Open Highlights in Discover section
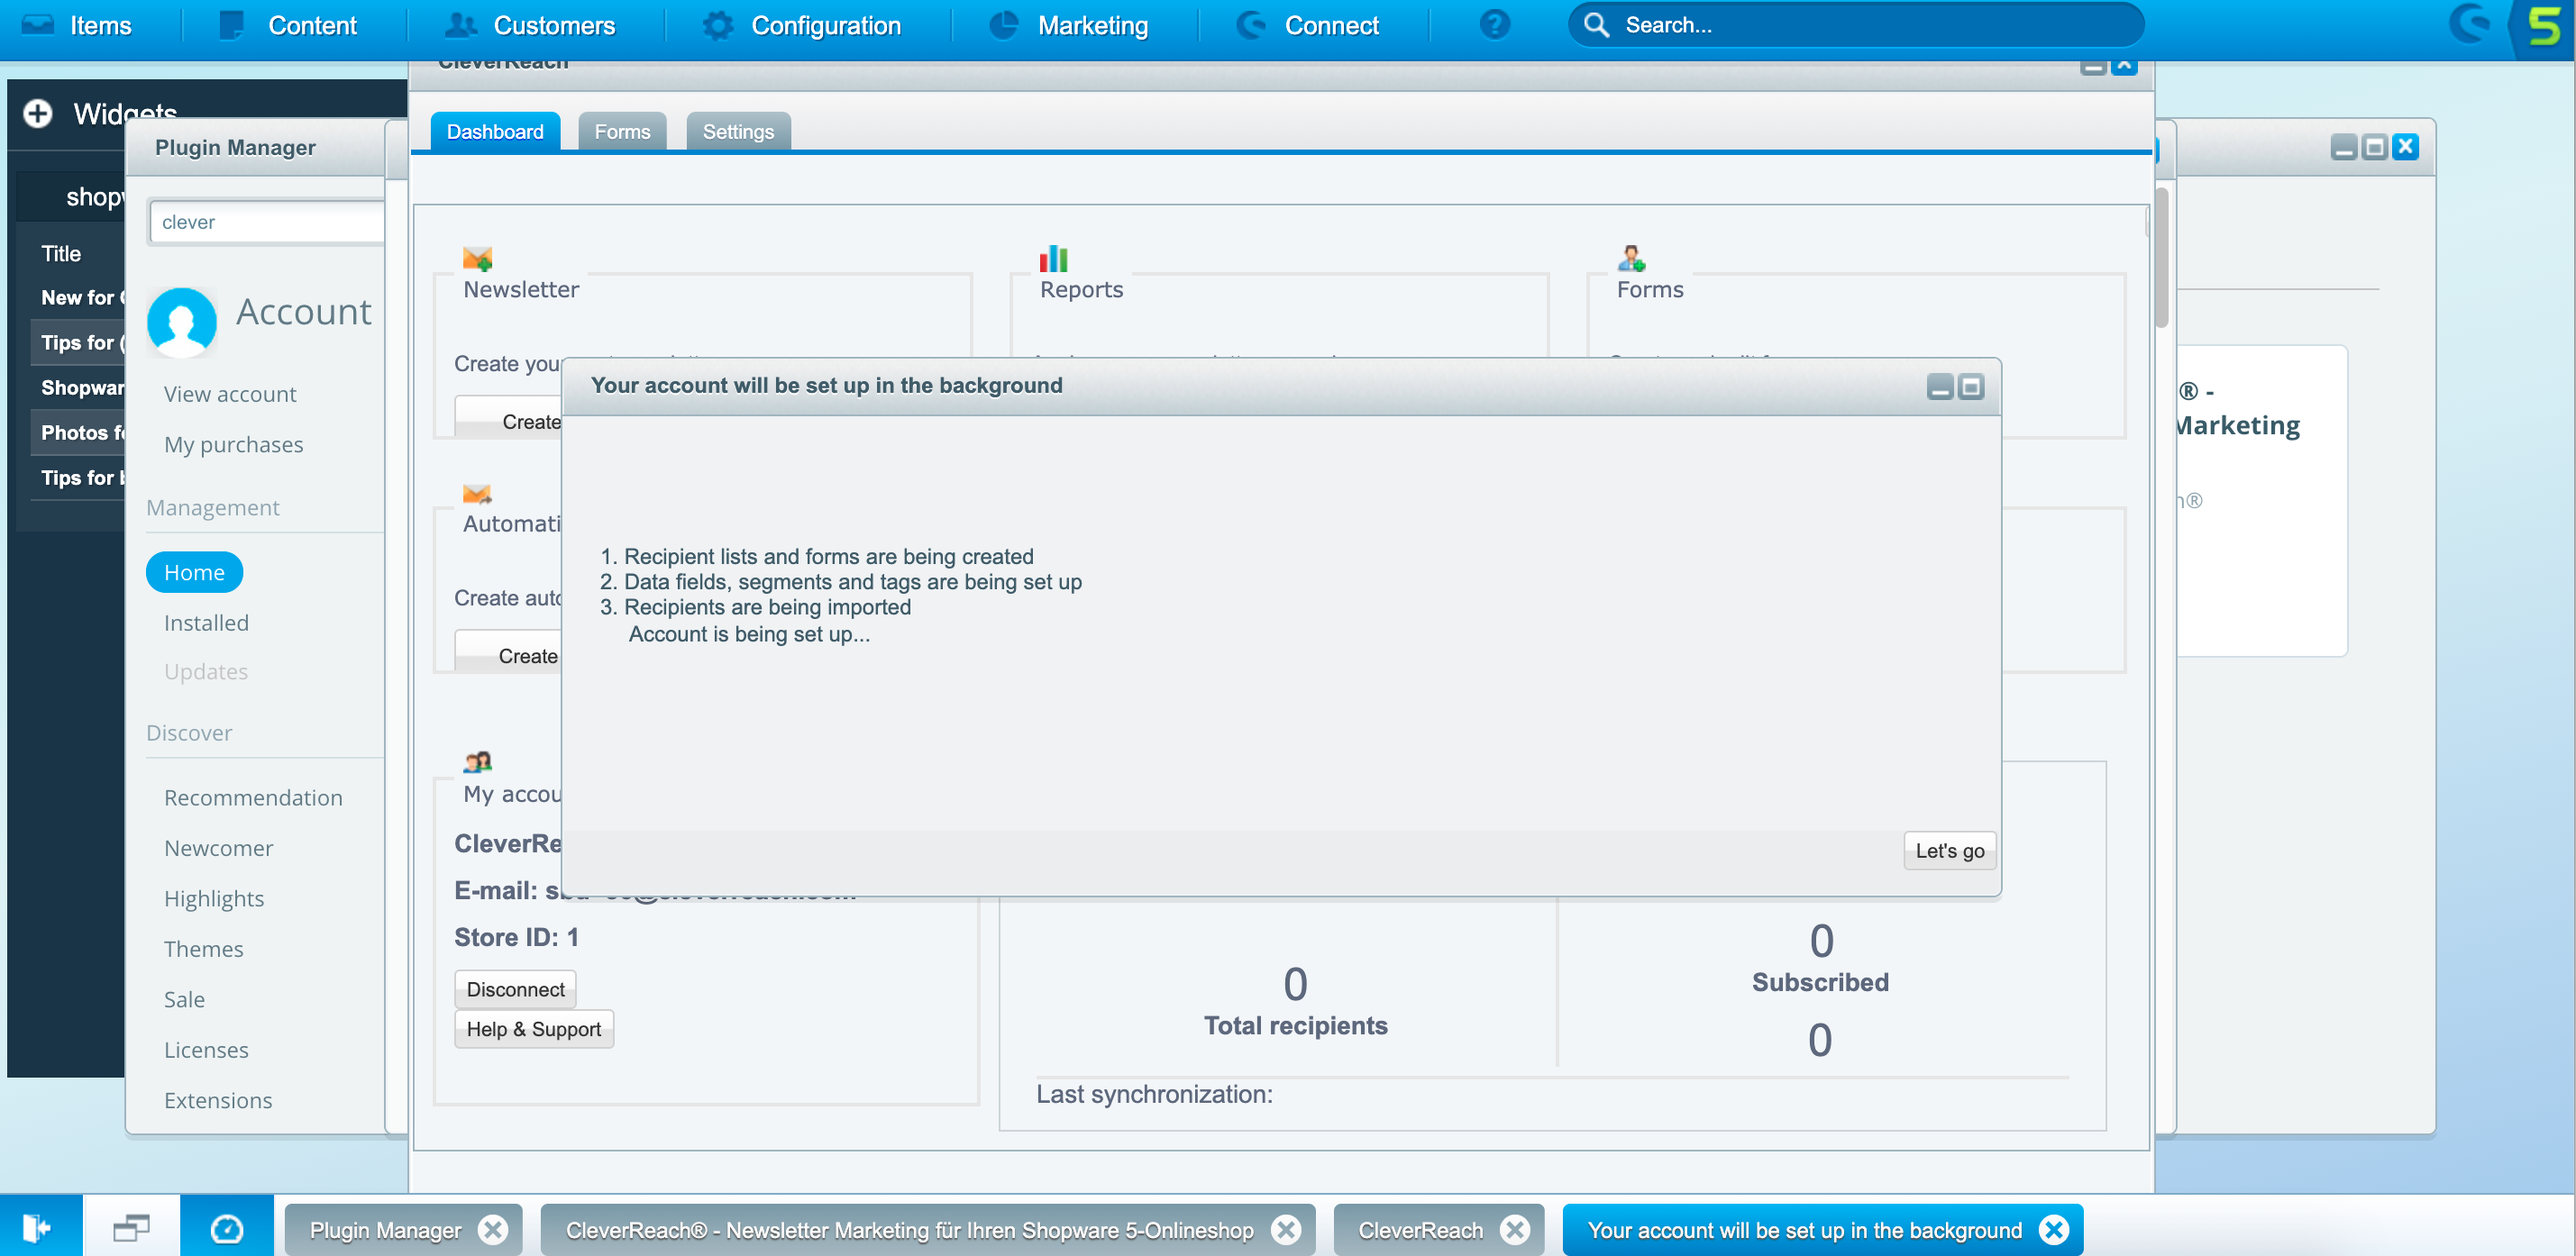2576x1256 pixels. [214, 898]
